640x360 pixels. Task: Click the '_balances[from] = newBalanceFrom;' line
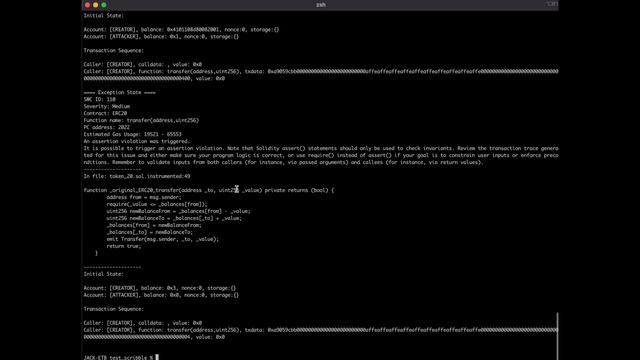pos(154,225)
